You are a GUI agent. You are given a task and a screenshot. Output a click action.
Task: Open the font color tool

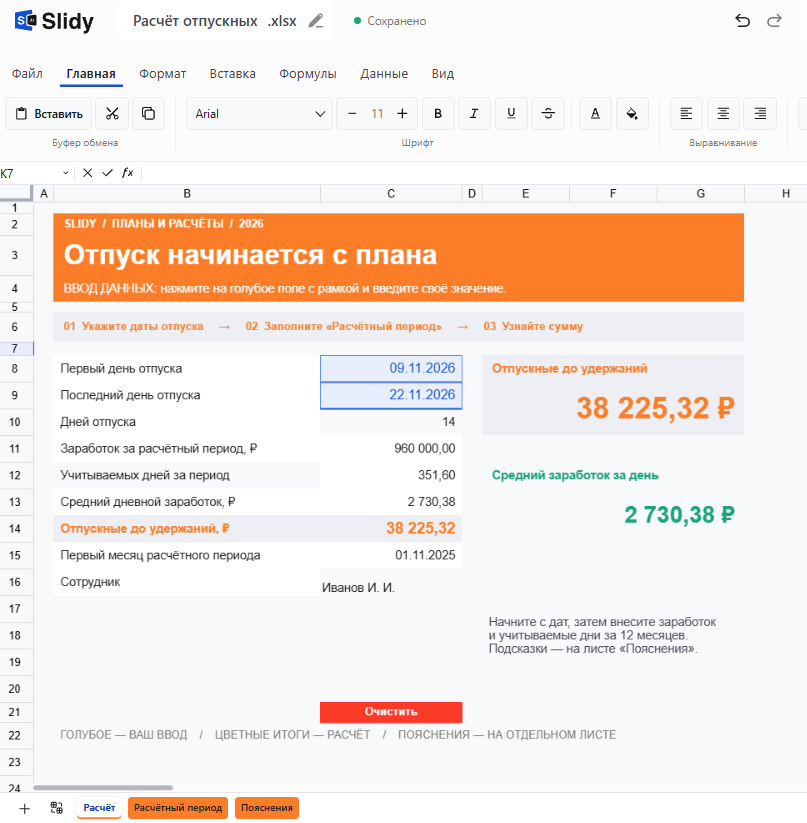pos(595,113)
